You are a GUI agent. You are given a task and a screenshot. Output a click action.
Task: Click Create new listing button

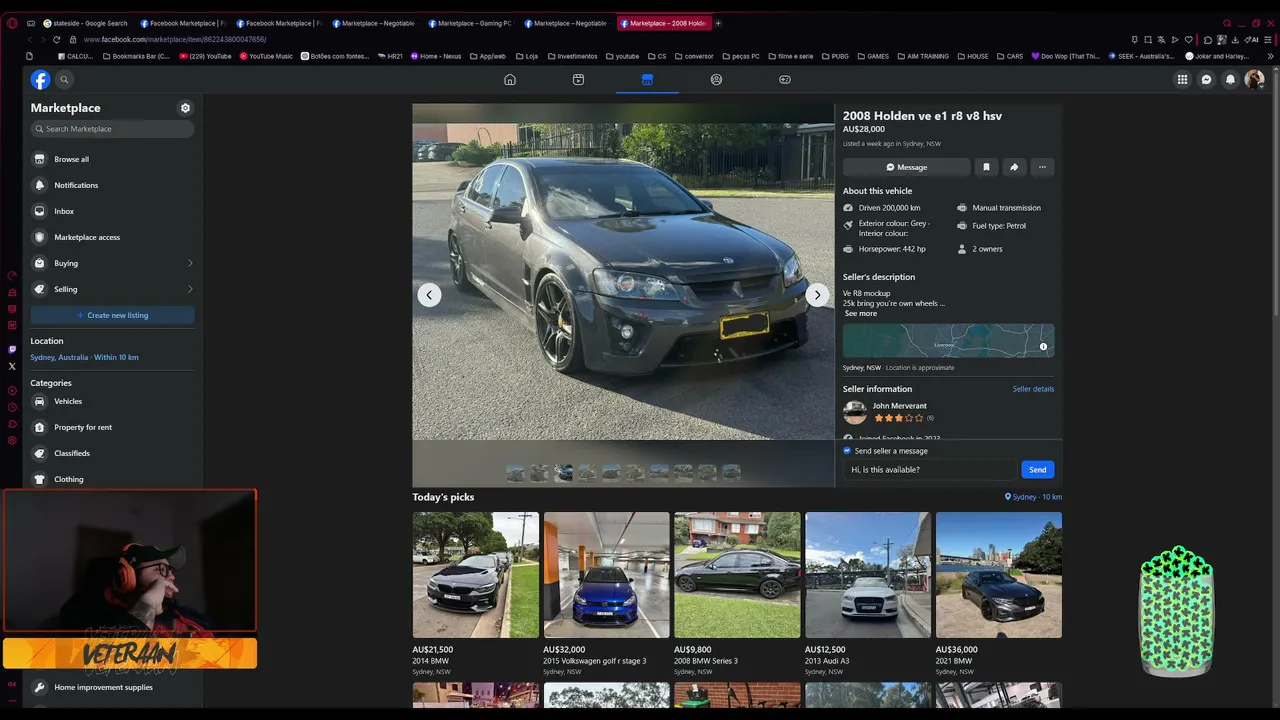click(x=112, y=315)
